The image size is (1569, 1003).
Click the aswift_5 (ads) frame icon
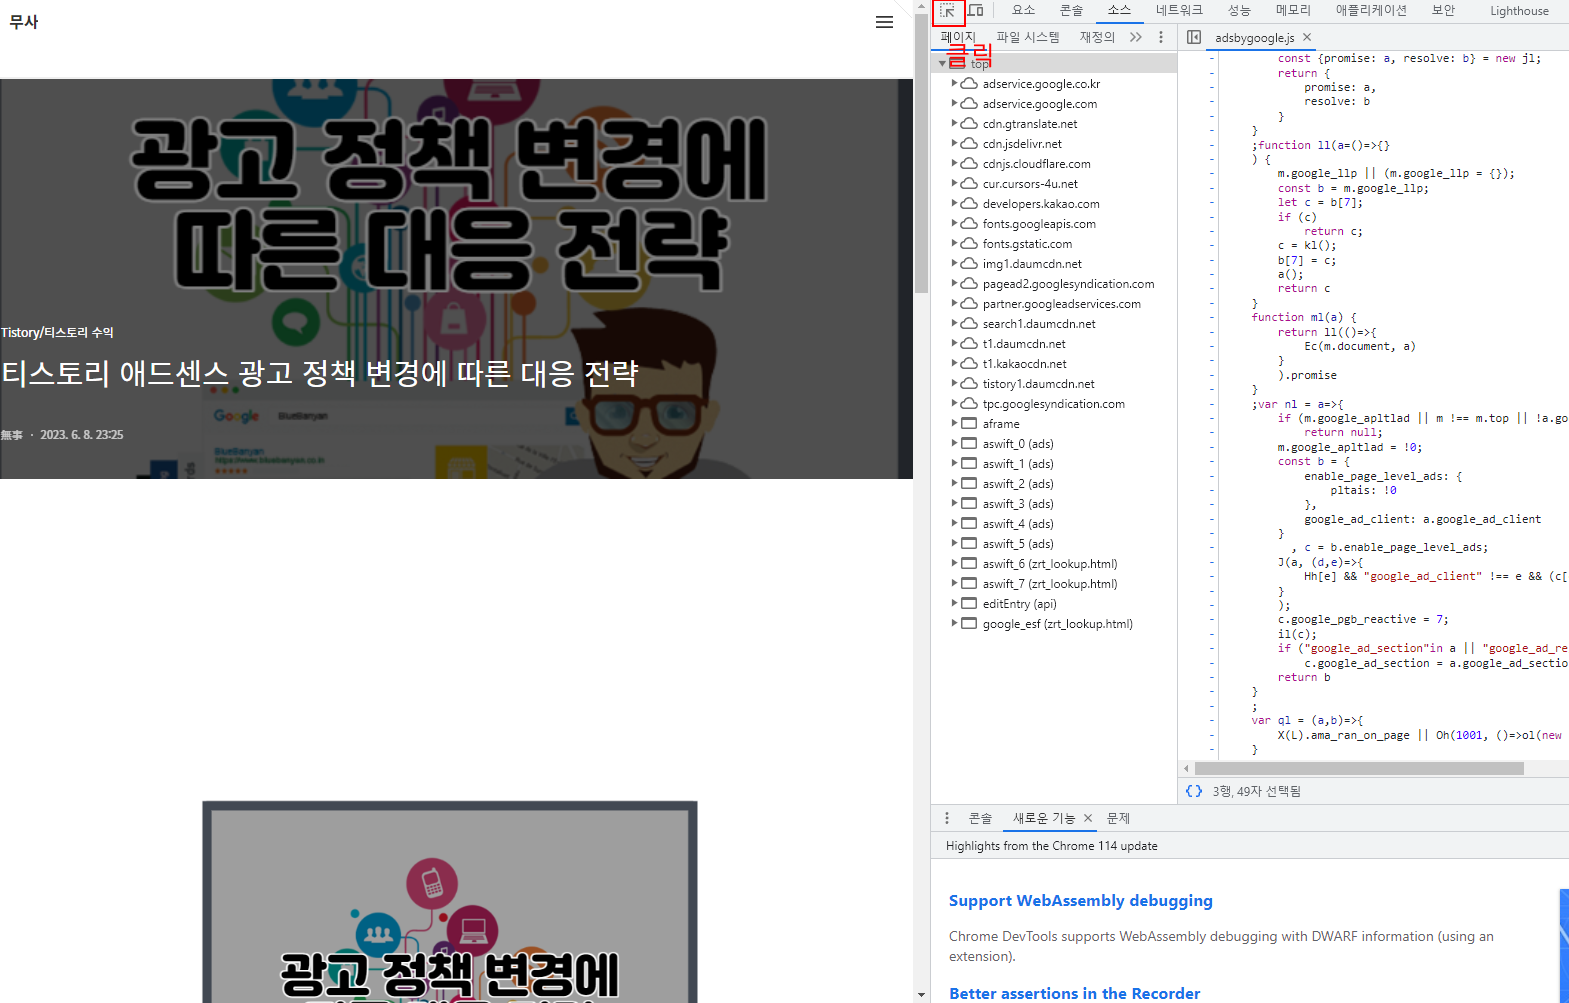(x=969, y=543)
